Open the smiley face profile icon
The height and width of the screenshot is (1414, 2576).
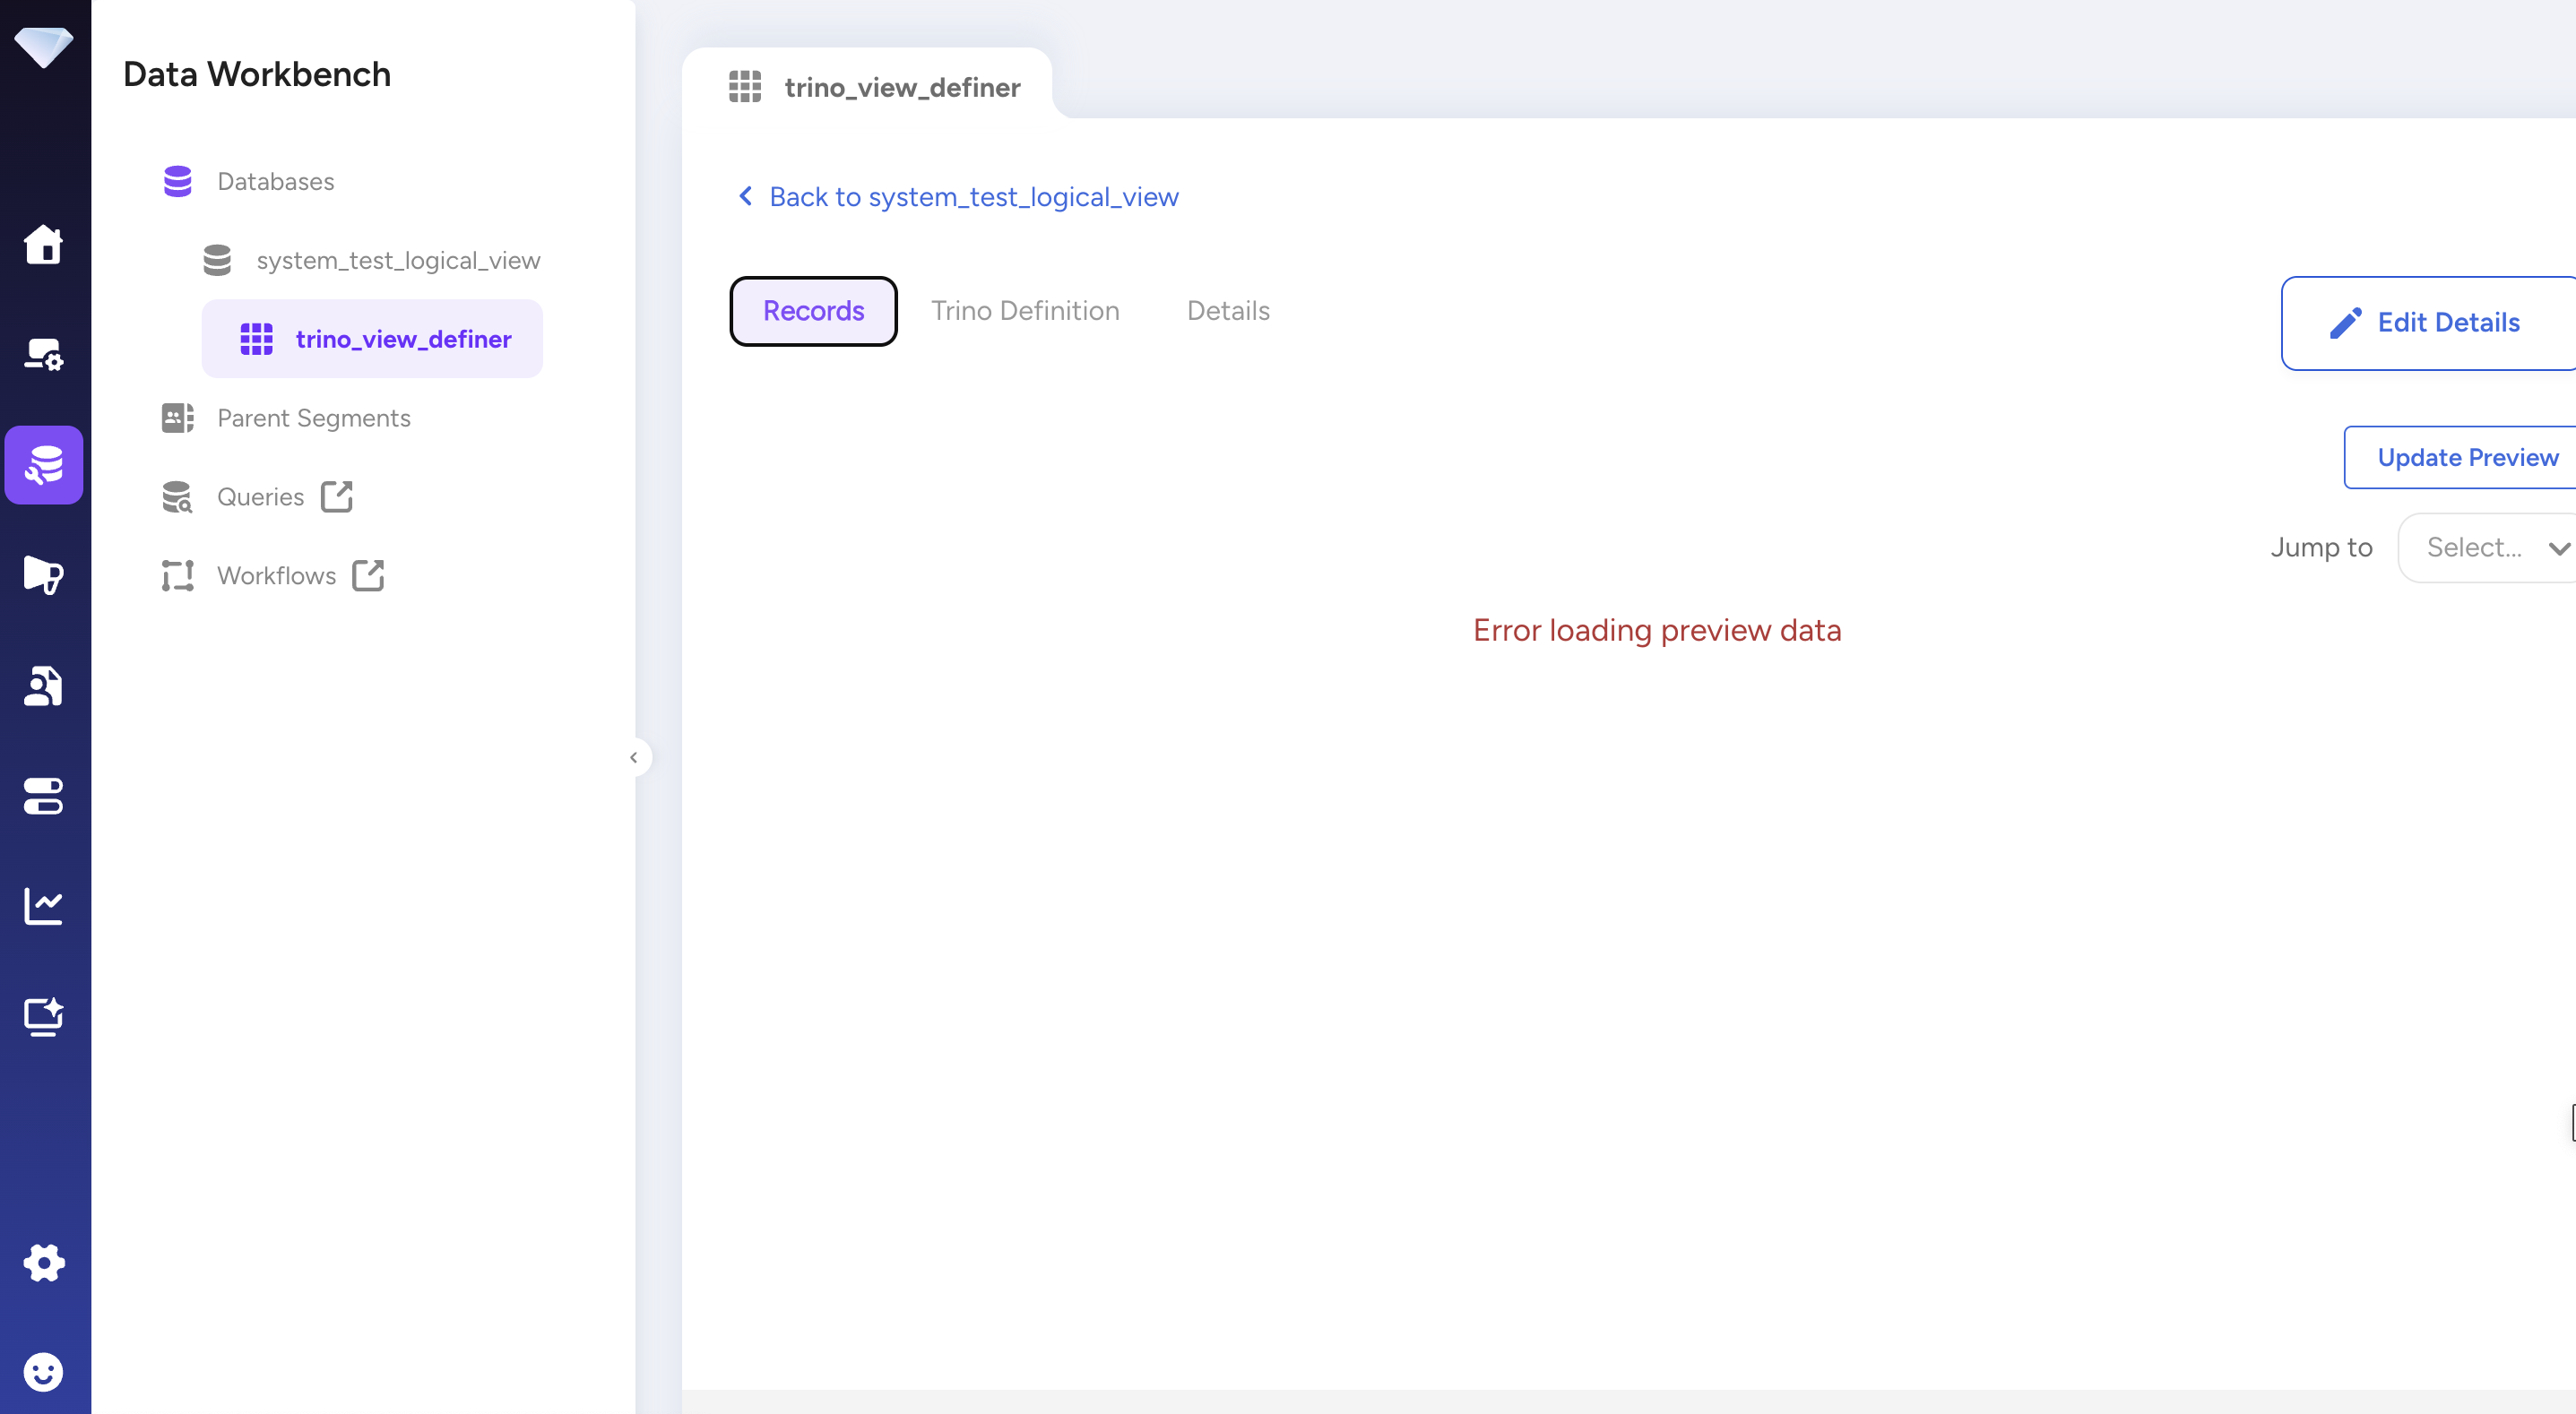click(43, 1372)
